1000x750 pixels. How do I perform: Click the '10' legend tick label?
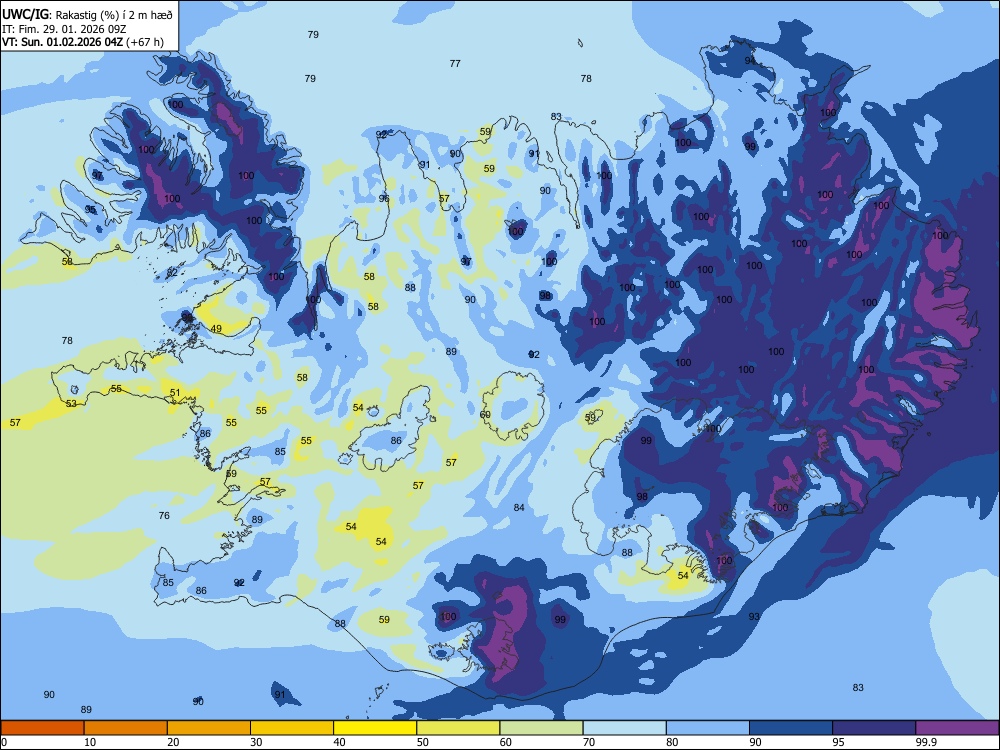(90, 742)
